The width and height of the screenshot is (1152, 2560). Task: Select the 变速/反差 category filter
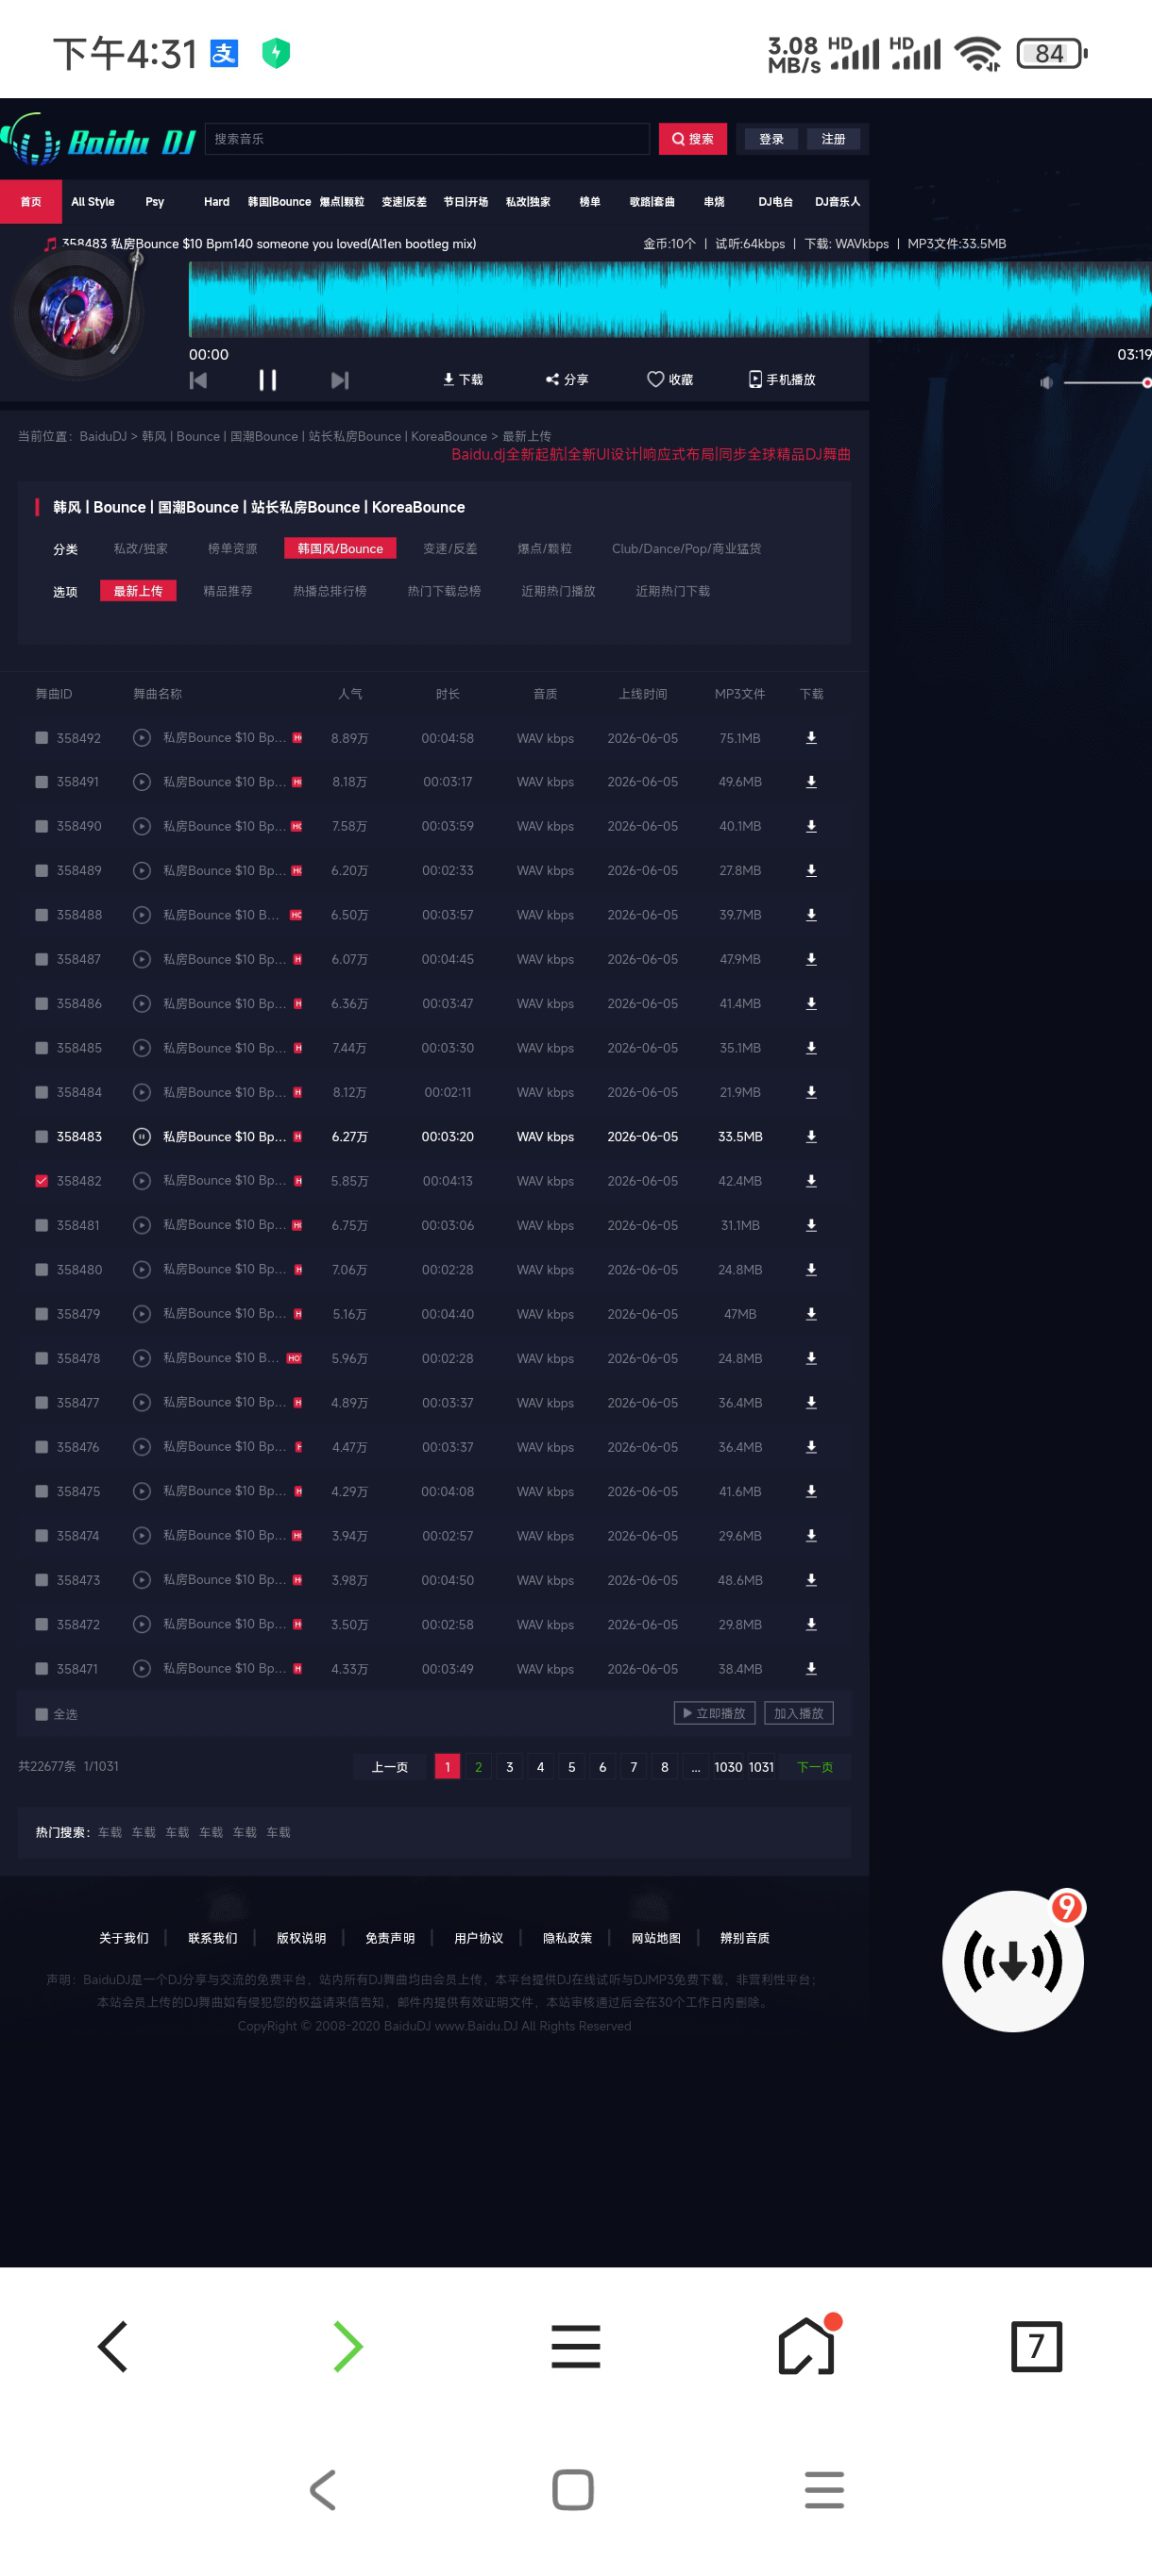point(450,549)
